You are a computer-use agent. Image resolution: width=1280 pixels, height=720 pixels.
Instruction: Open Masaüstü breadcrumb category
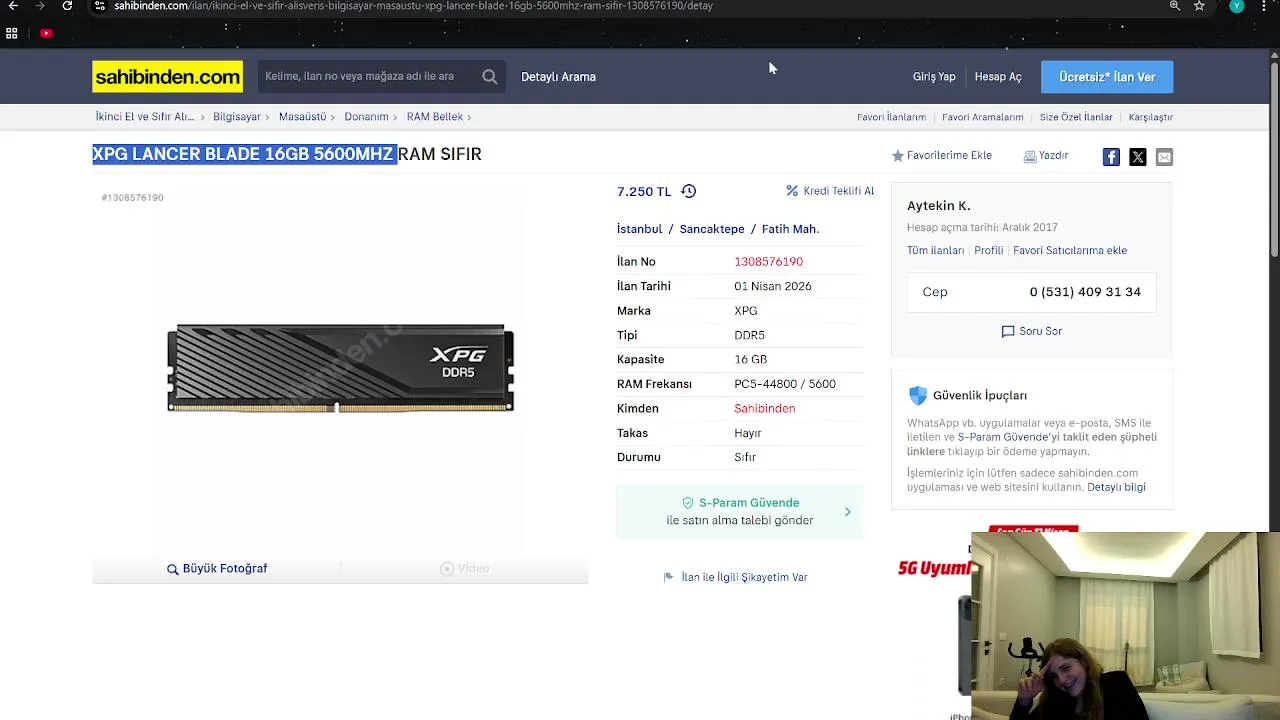(302, 117)
